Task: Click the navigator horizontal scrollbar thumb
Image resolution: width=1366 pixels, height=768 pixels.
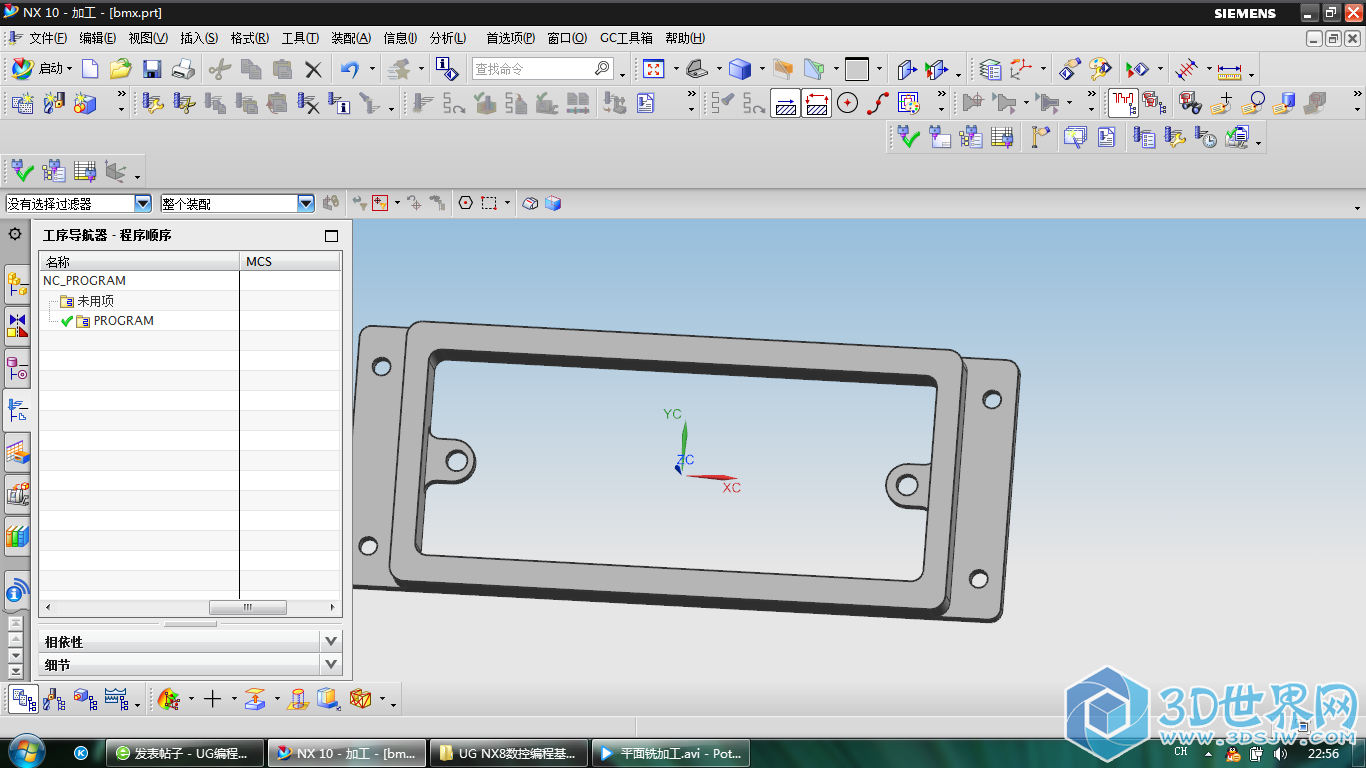Action: (247, 607)
